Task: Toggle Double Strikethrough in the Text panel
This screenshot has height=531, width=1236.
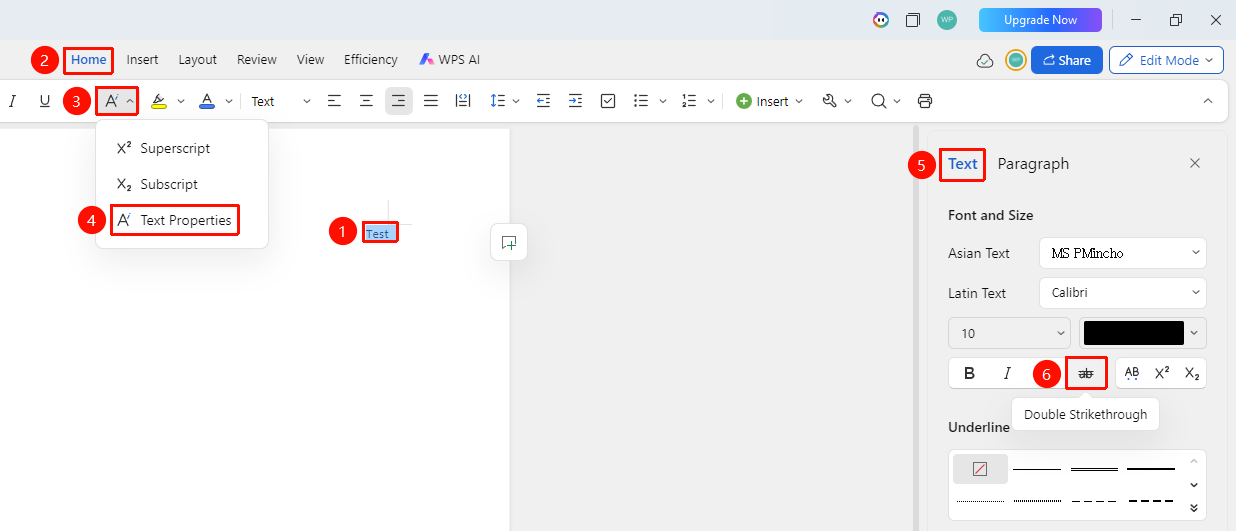Action: coord(1086,373)
